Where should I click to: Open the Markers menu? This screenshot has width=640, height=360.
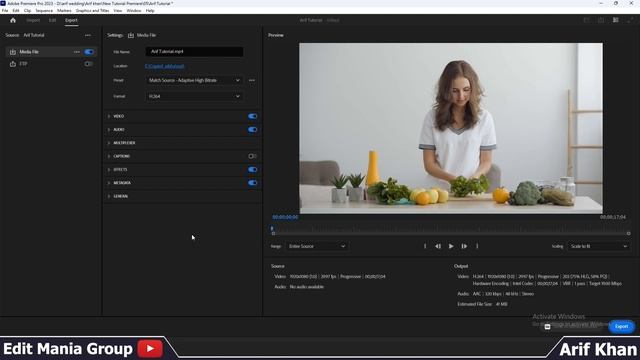64,11
